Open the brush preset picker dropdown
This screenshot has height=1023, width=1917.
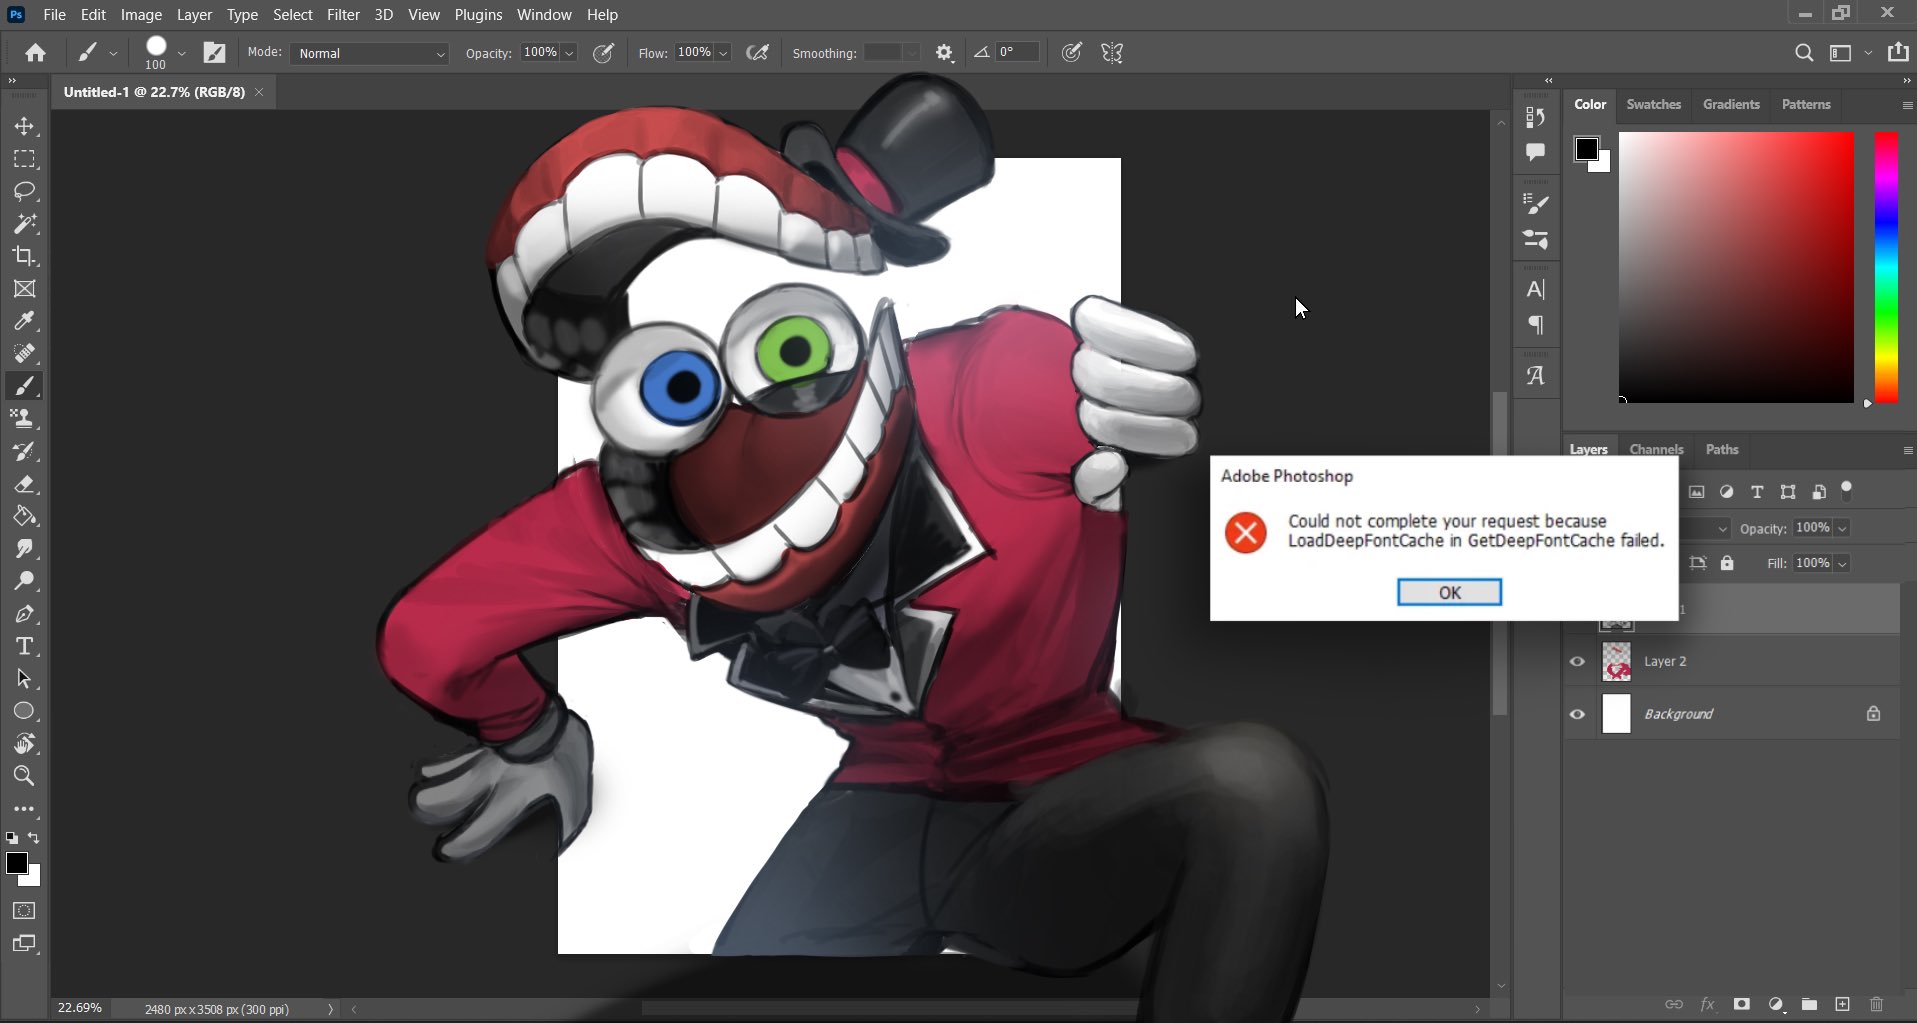[181, 53]
